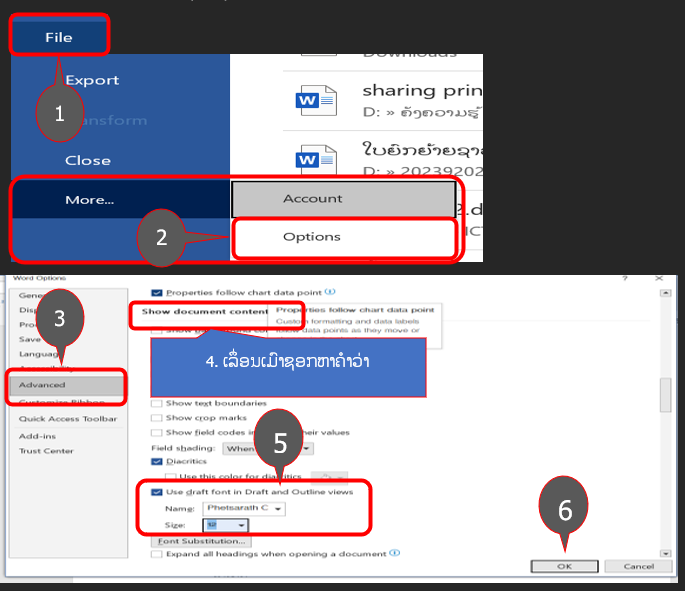Click Export in the File menu
The width and height of the screenshot is (685, 591).
92,80
